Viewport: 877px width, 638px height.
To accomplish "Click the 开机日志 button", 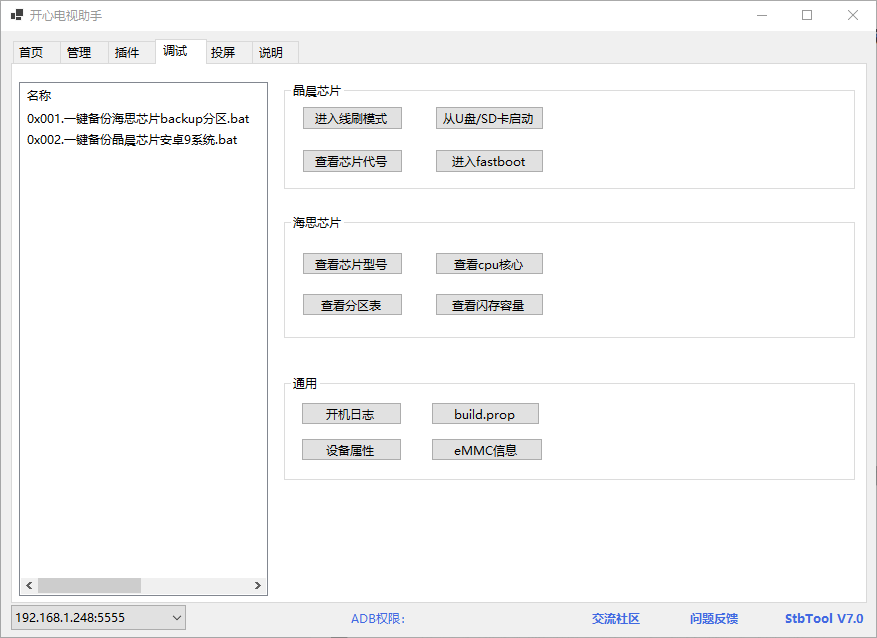I will [351, 414].
